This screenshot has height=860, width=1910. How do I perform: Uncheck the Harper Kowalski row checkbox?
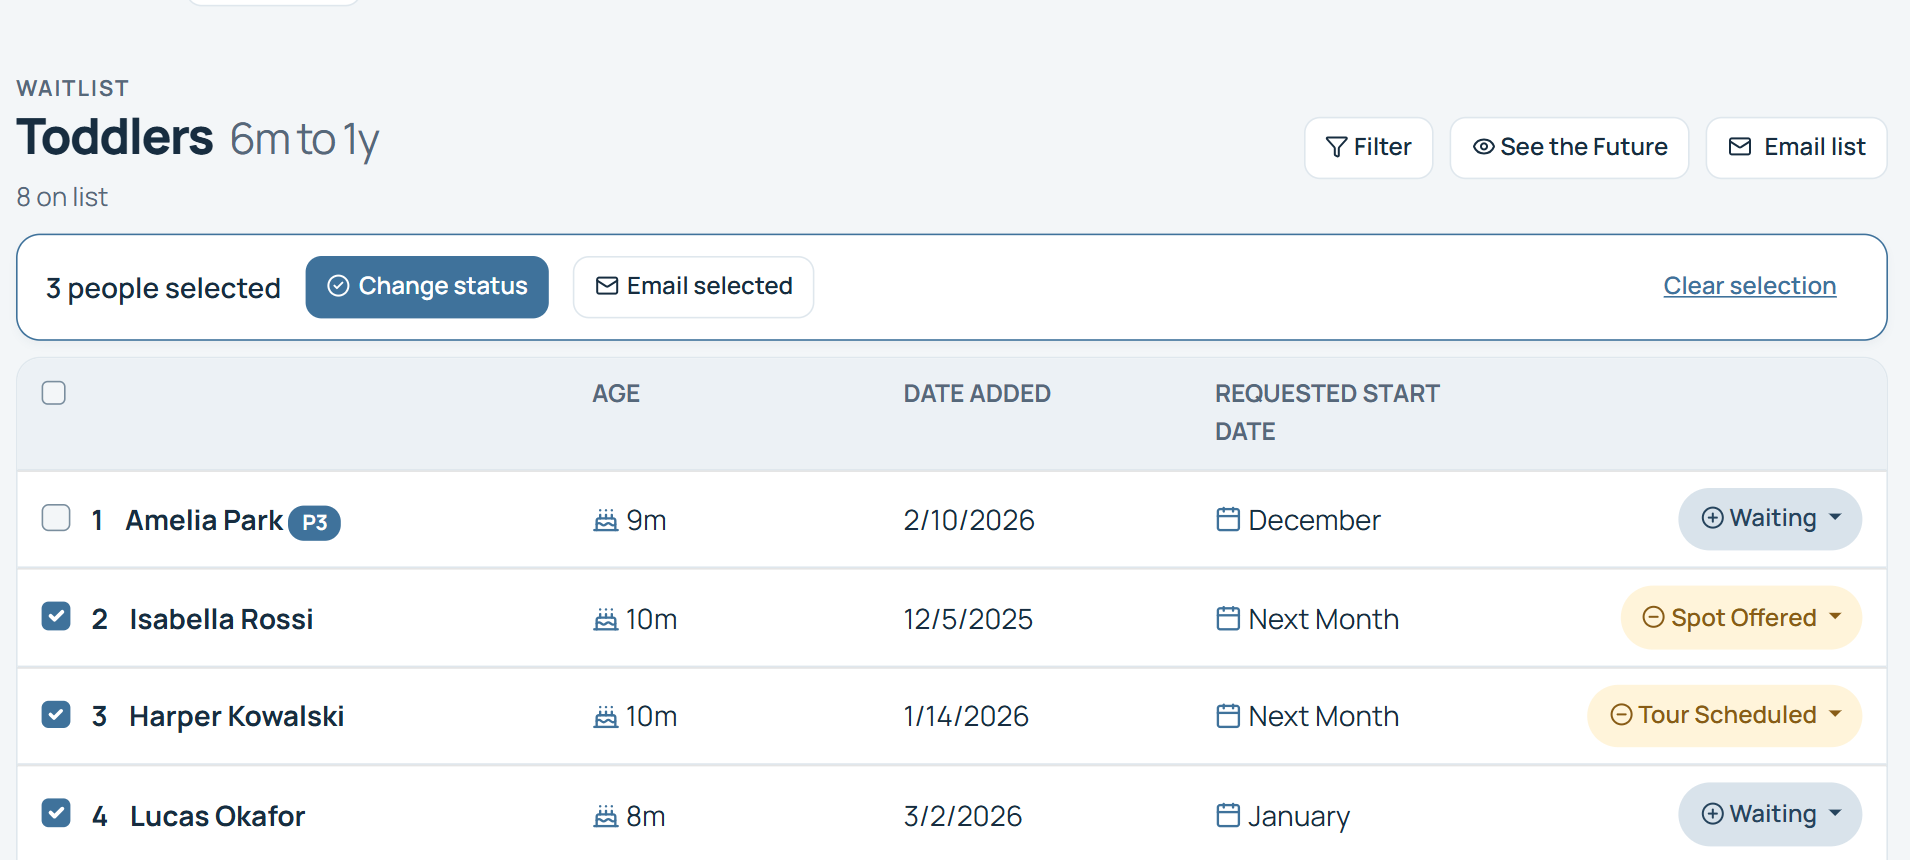(x=56, y=714)
